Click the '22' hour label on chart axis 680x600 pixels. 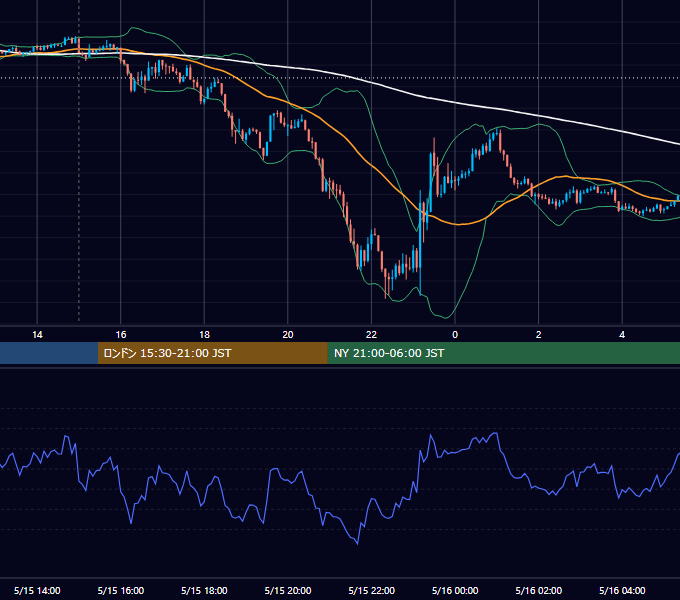tap(371, 335)
